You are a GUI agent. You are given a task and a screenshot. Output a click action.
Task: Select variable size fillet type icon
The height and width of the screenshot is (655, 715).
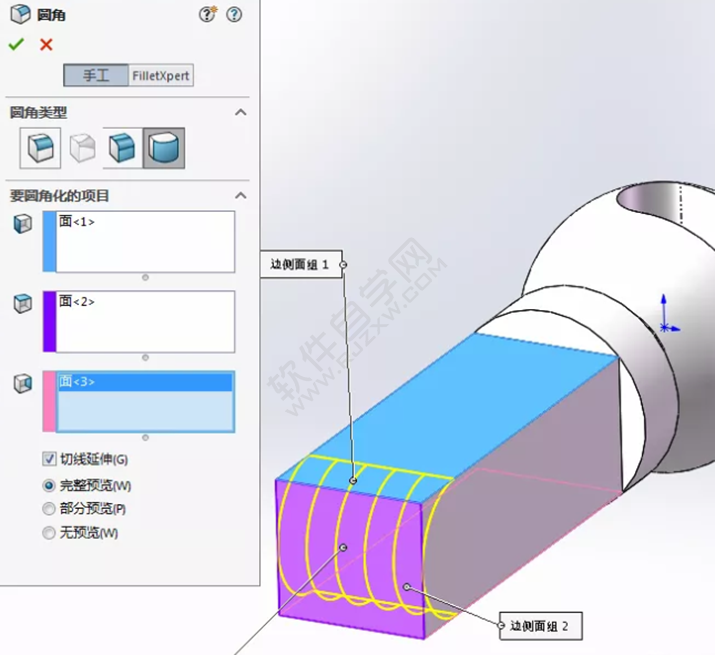pyautogui.click(x=82, y=148)
